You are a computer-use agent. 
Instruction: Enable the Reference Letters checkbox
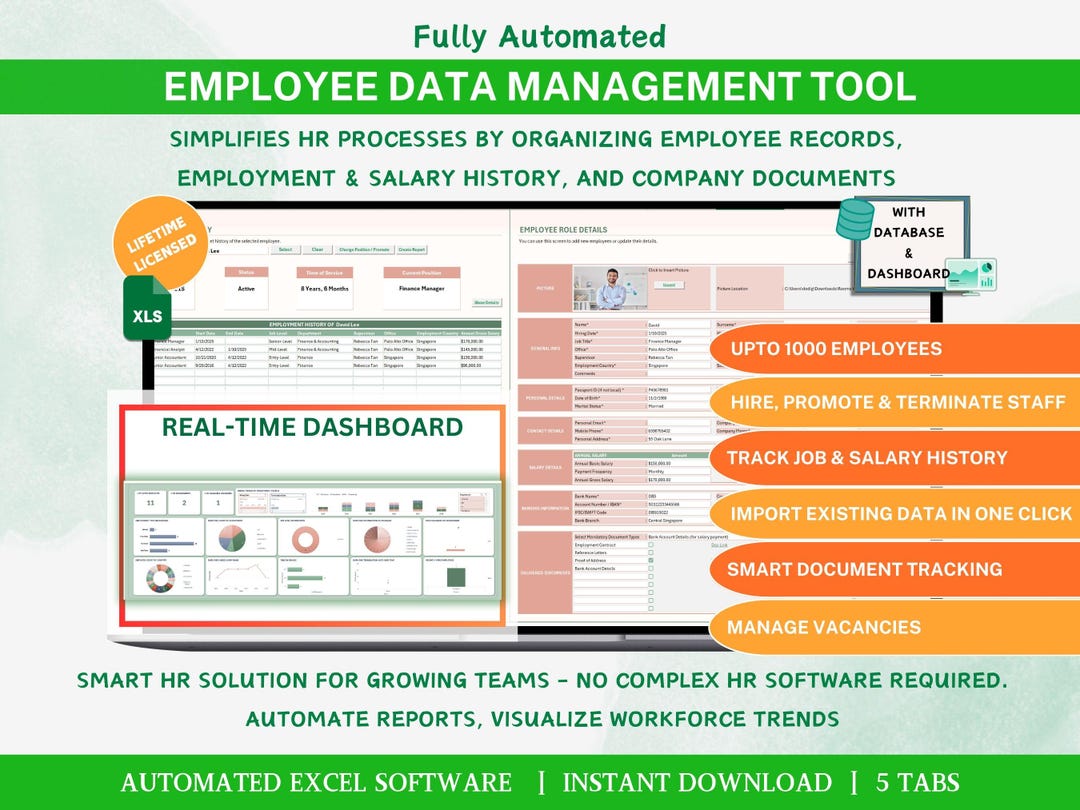pos(649,552)
